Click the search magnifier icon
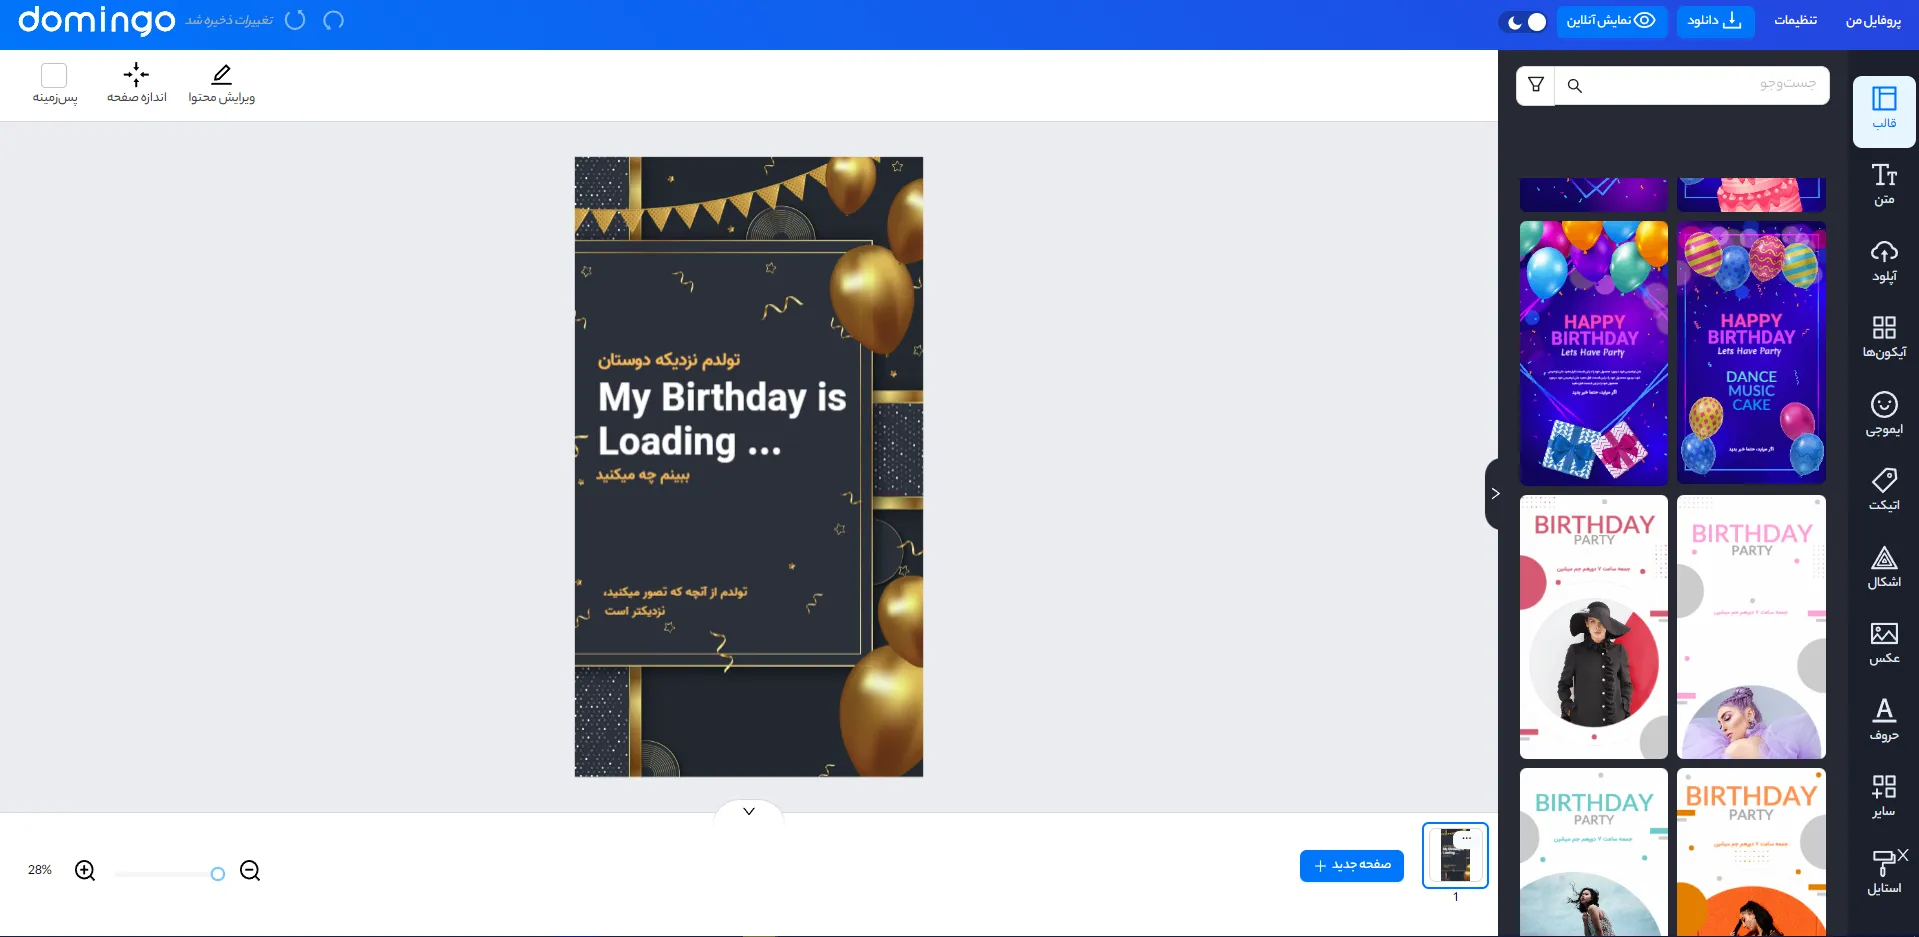Image resolution: width=1919 pixels, height=937 pixels. pyautogui.click(x=1575, y=86)
